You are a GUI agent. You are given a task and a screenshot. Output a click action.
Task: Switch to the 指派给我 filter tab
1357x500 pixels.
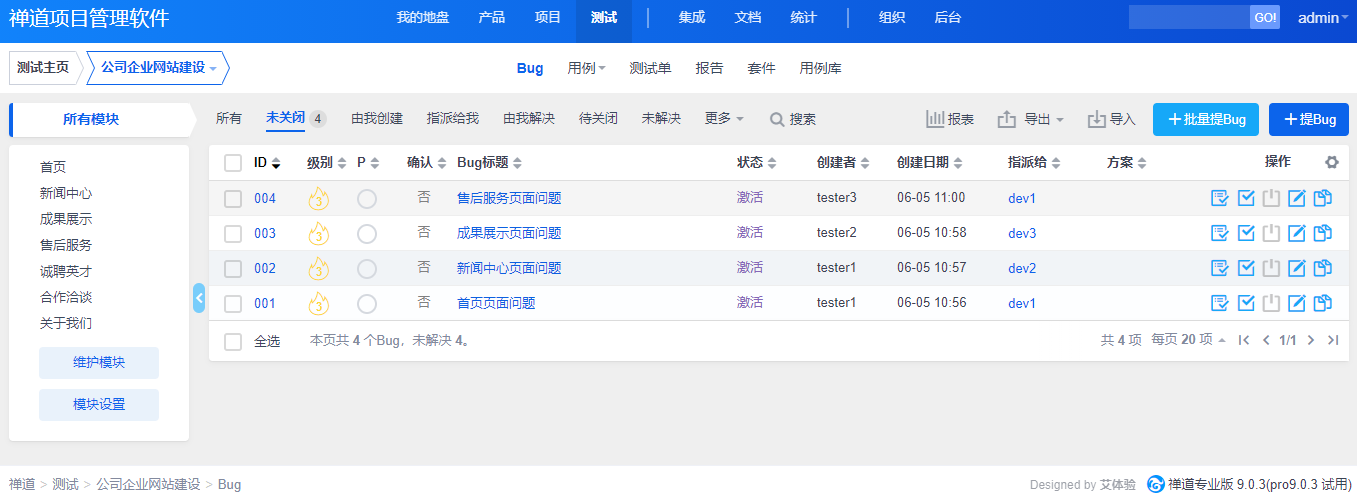tap(452, 118)
